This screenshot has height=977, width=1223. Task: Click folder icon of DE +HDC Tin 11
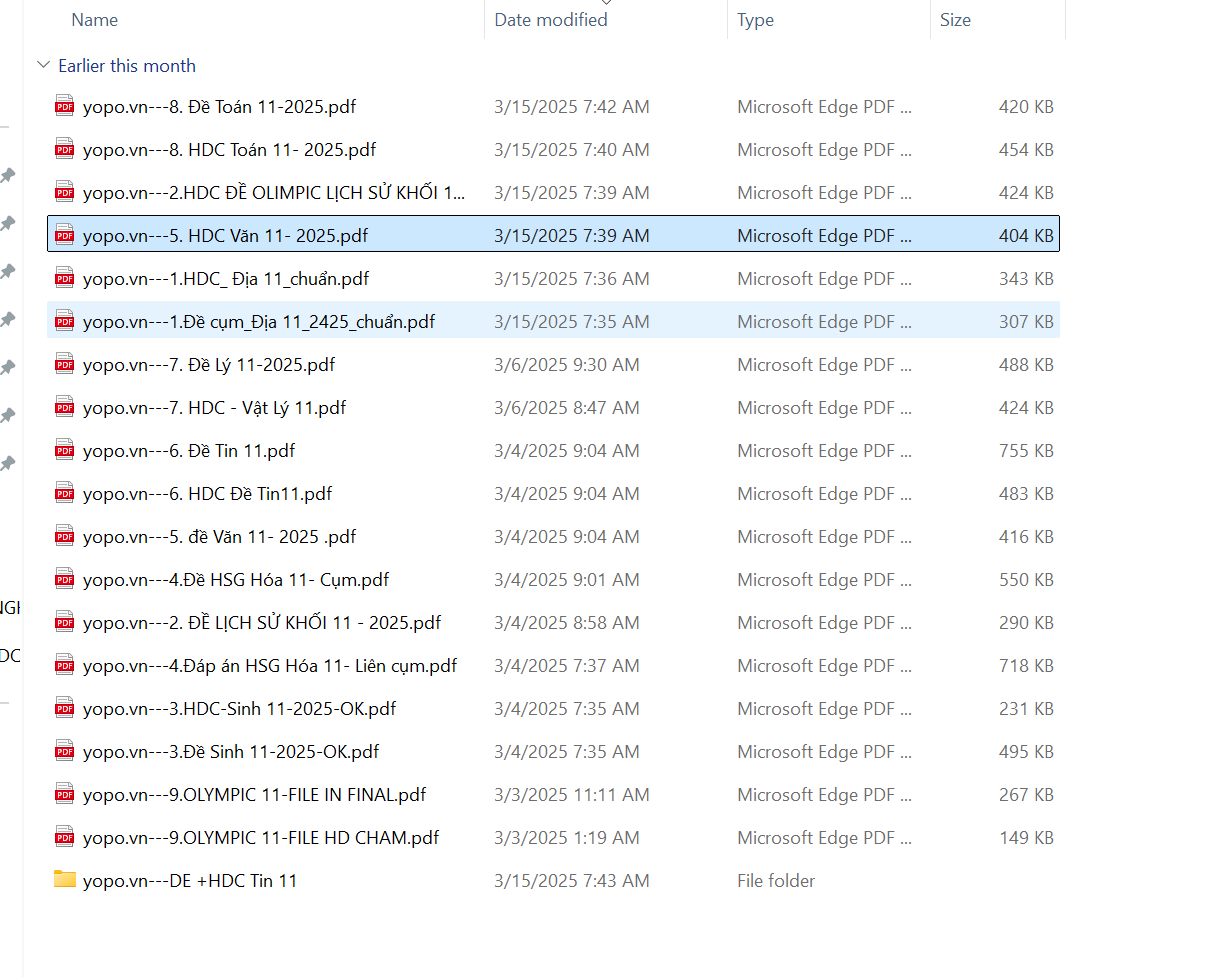pos(65,881)
